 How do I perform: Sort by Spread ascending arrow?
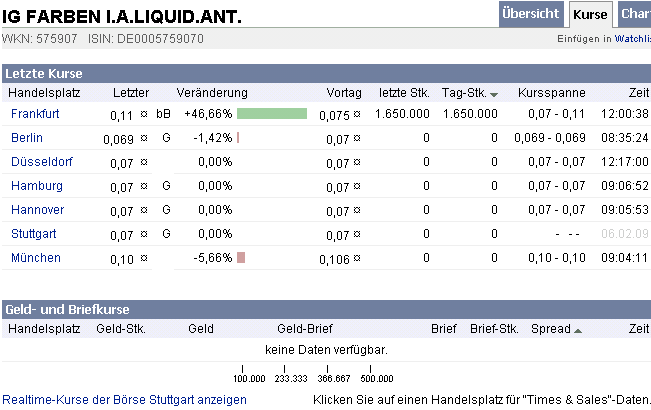(578, 331)
